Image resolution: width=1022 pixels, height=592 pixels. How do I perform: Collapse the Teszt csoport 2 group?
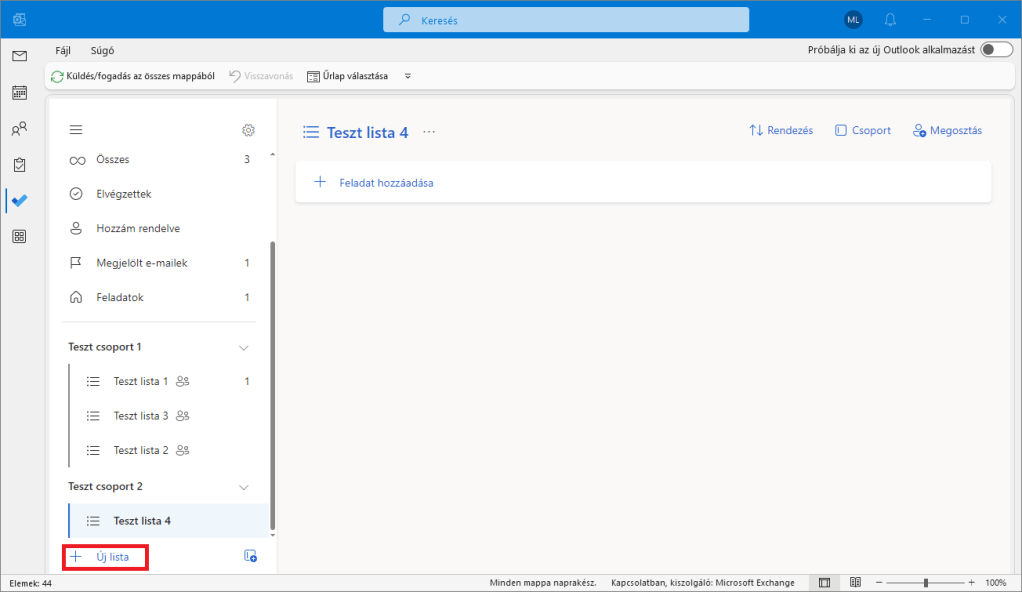(243, 487)
